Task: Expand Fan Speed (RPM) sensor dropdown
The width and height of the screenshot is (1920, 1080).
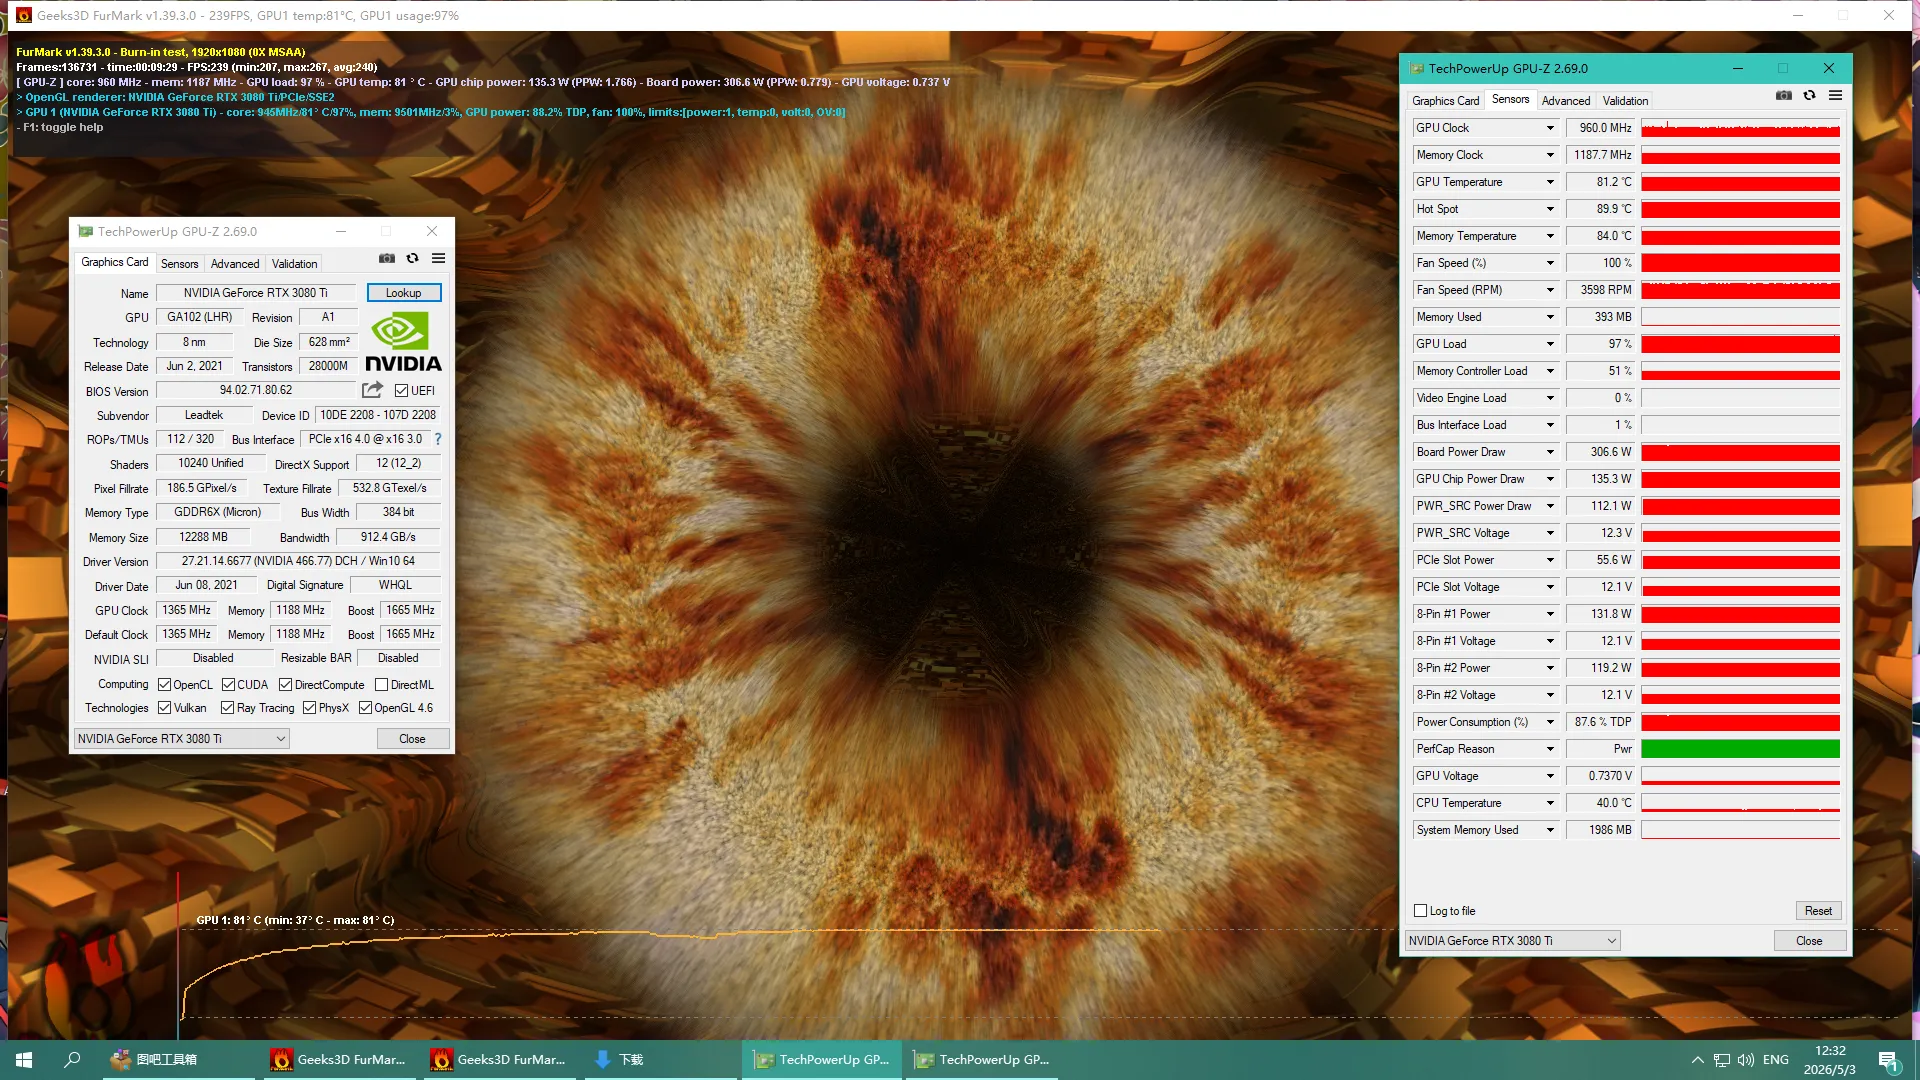Action: [x=1550, y=290]
